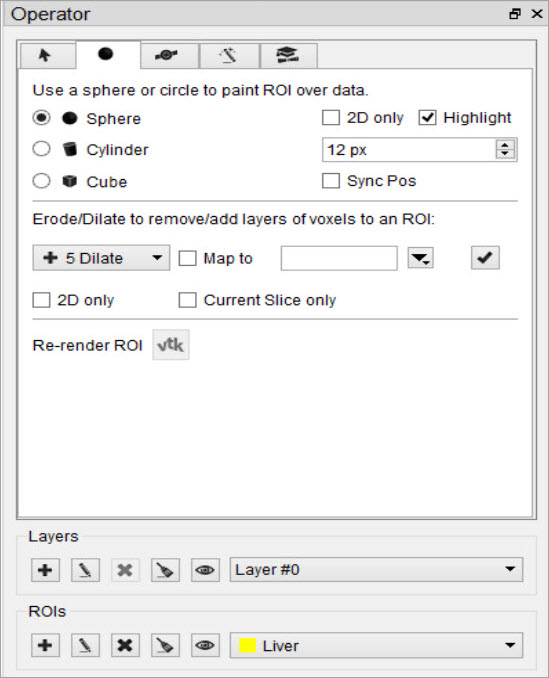Select the Cylinder brush shape
The image size is (549, 678).
[x=41, y=149]
